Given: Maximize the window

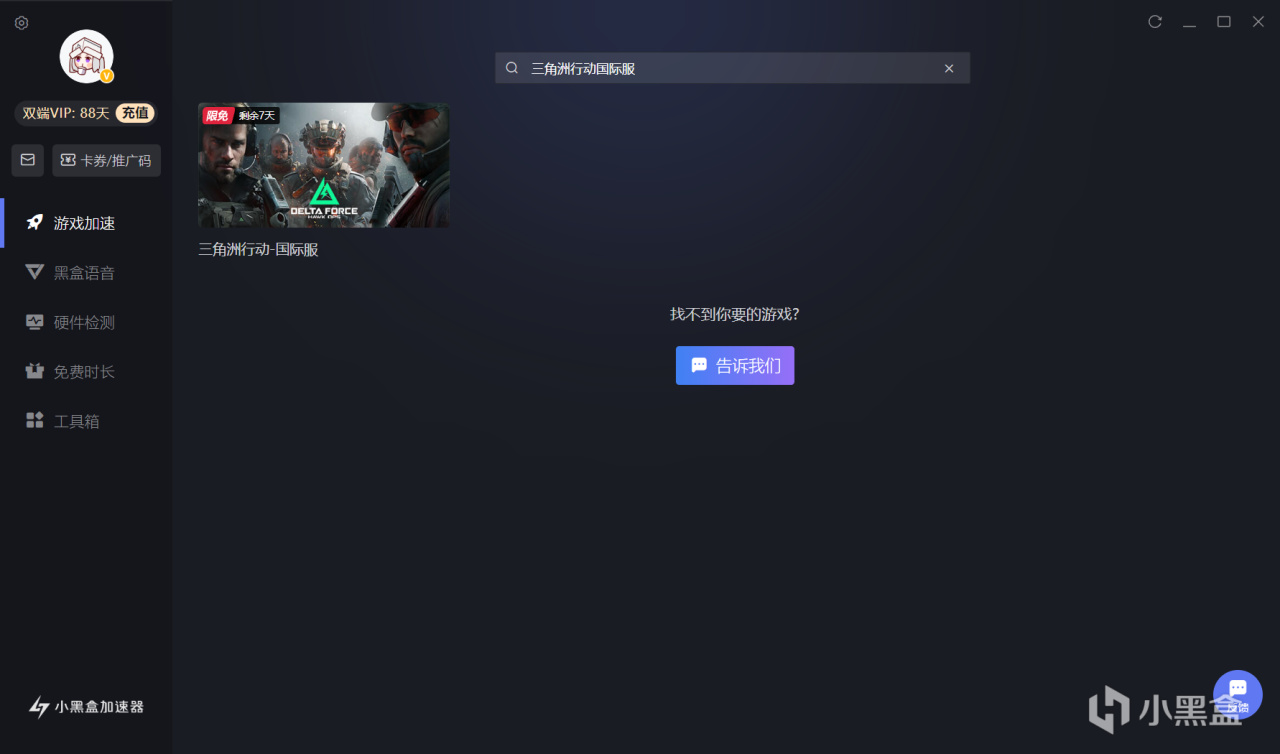Looking at the screenshot, I should click(1223, 22).
